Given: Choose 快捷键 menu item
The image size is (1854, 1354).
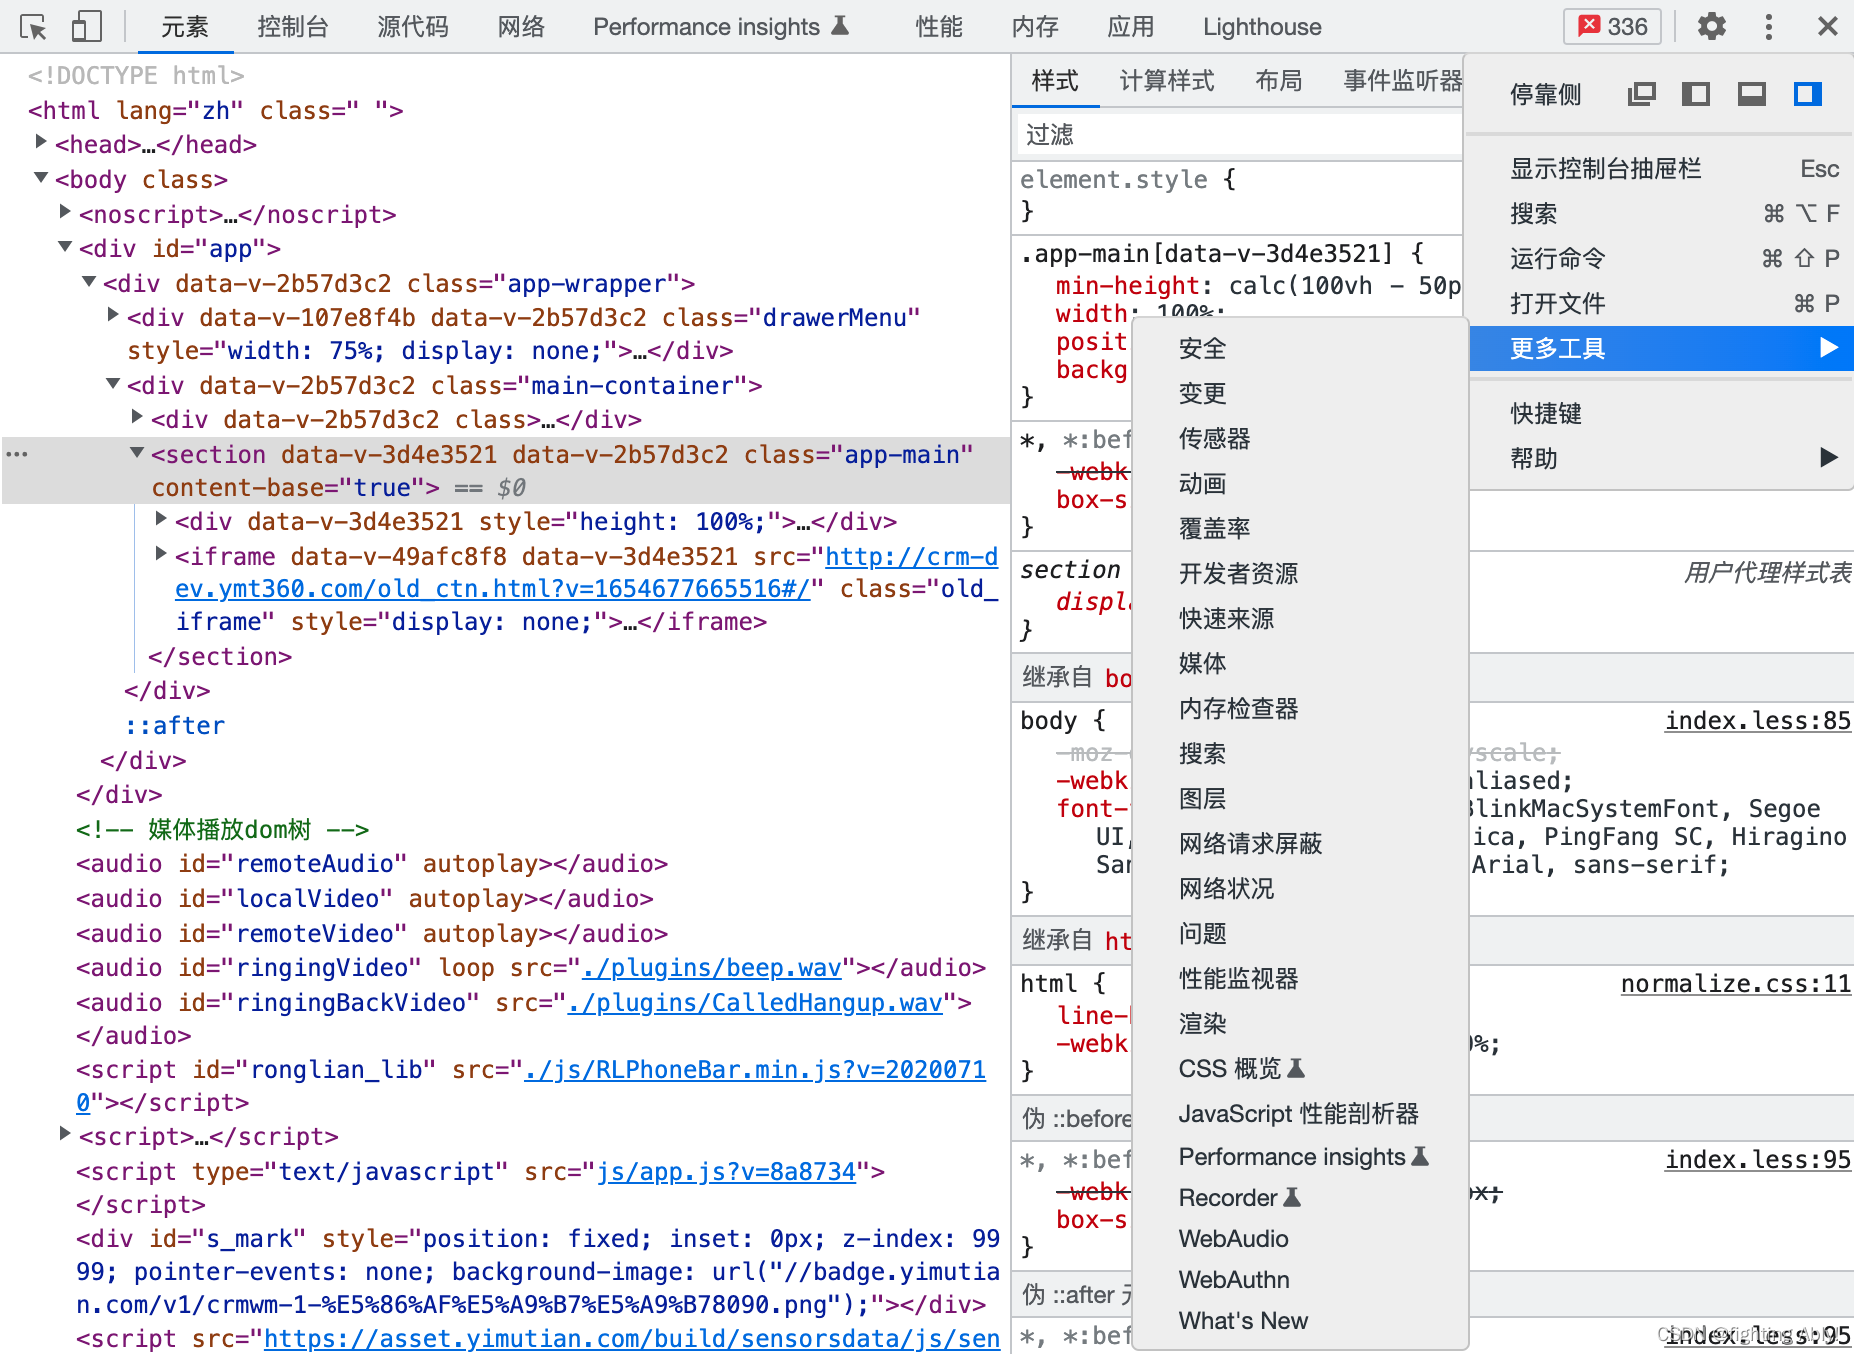Looking at the screenshot, I should click(x=1660, y=414).
